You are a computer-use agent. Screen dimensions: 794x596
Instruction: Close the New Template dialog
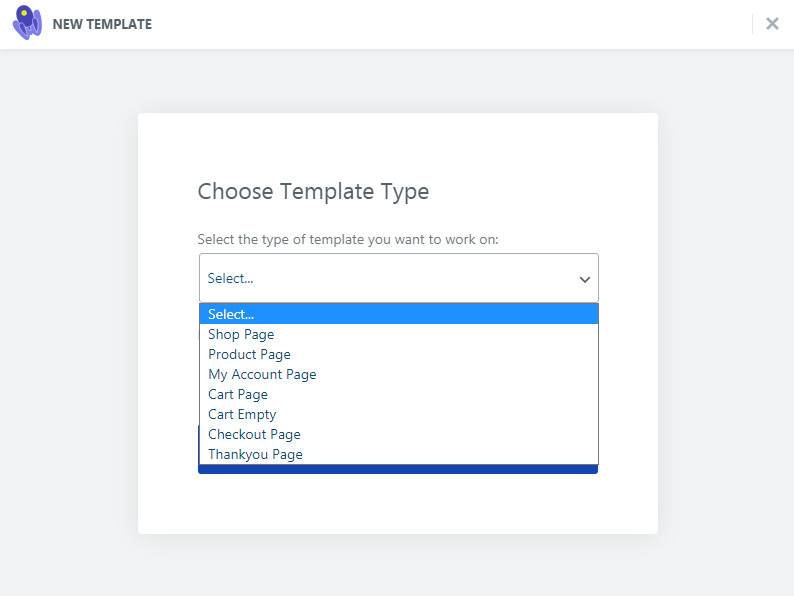click(x=772, y=23)
